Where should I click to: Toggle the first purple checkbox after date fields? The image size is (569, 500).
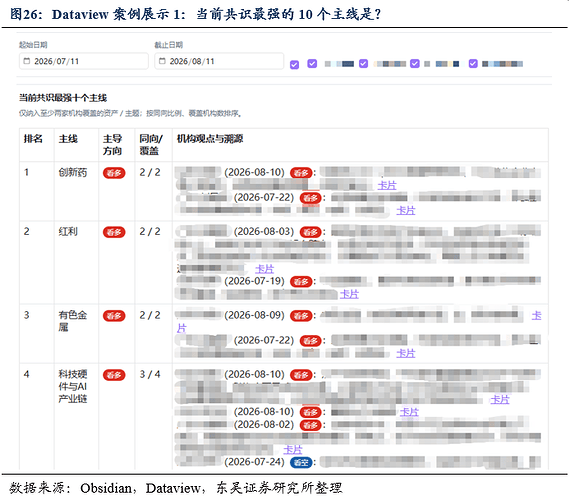pos(294,65)
